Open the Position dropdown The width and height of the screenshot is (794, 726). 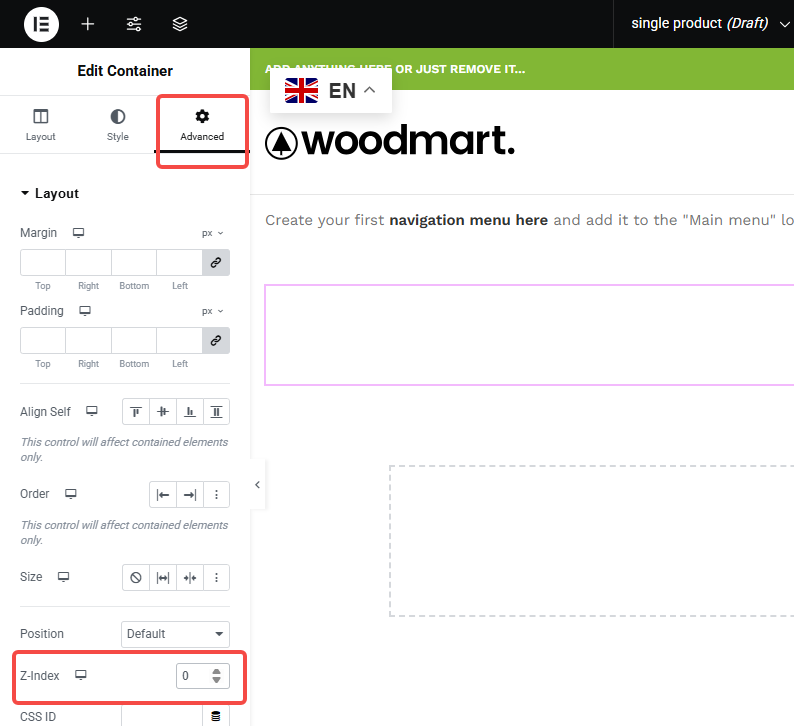175,634
